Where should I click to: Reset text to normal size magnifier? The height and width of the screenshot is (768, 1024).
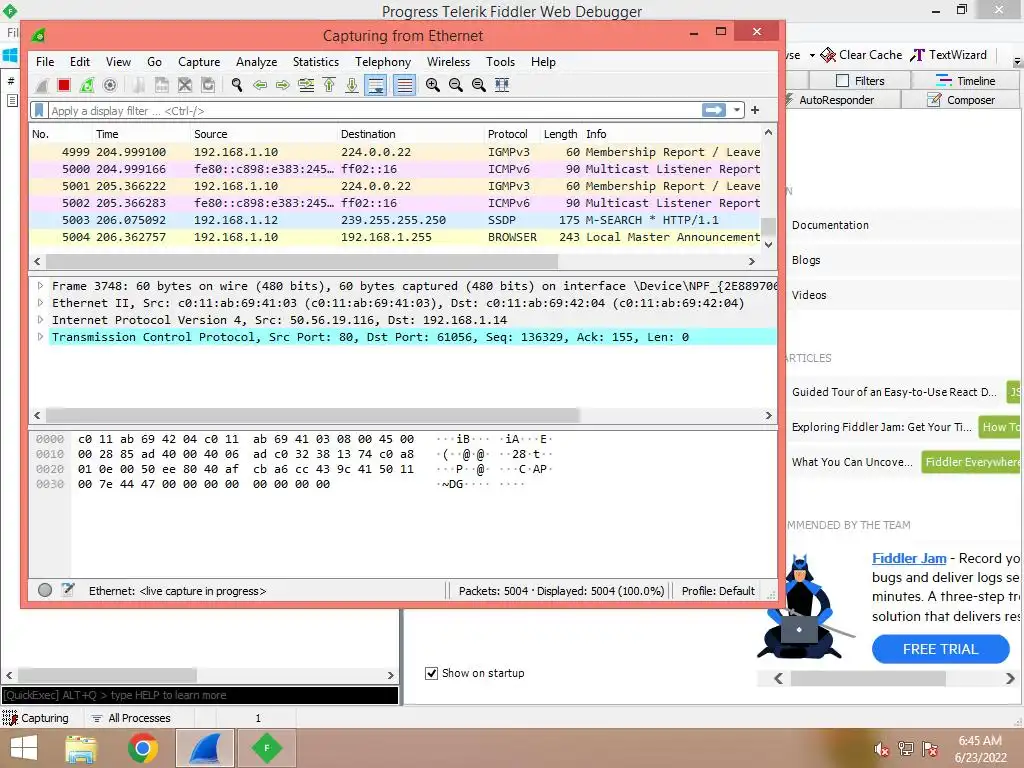coord(479,85)
